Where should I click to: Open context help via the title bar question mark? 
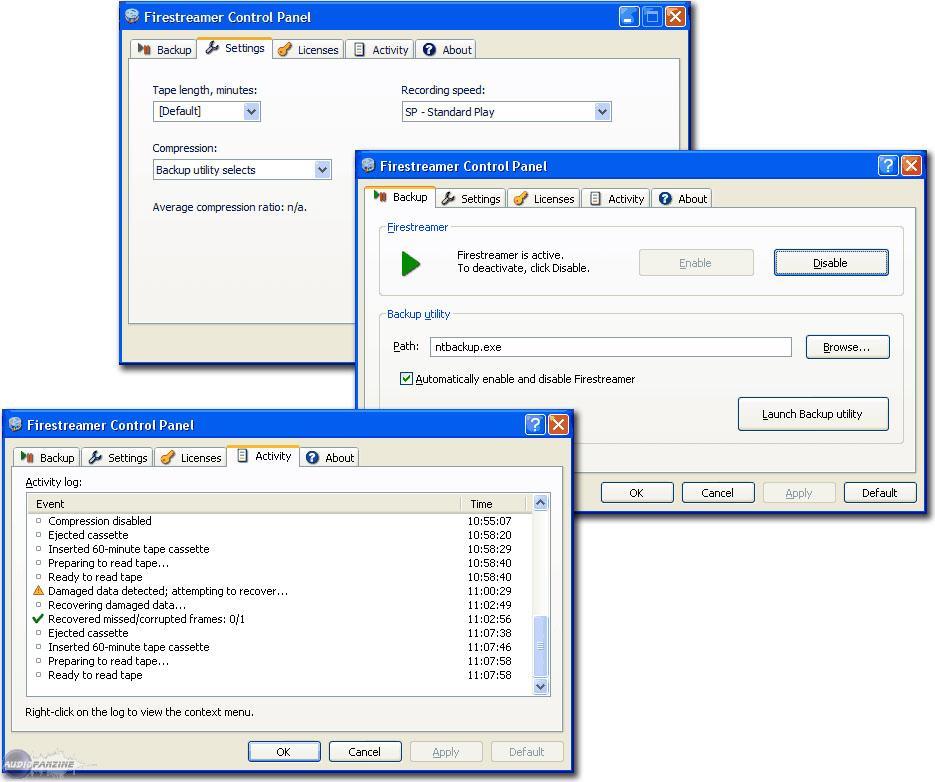click(x=888, y=166)
